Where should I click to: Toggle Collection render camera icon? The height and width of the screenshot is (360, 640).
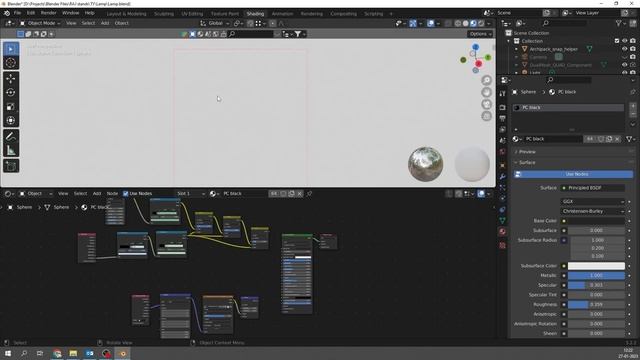pyautogui.click(x=633, y=41)
